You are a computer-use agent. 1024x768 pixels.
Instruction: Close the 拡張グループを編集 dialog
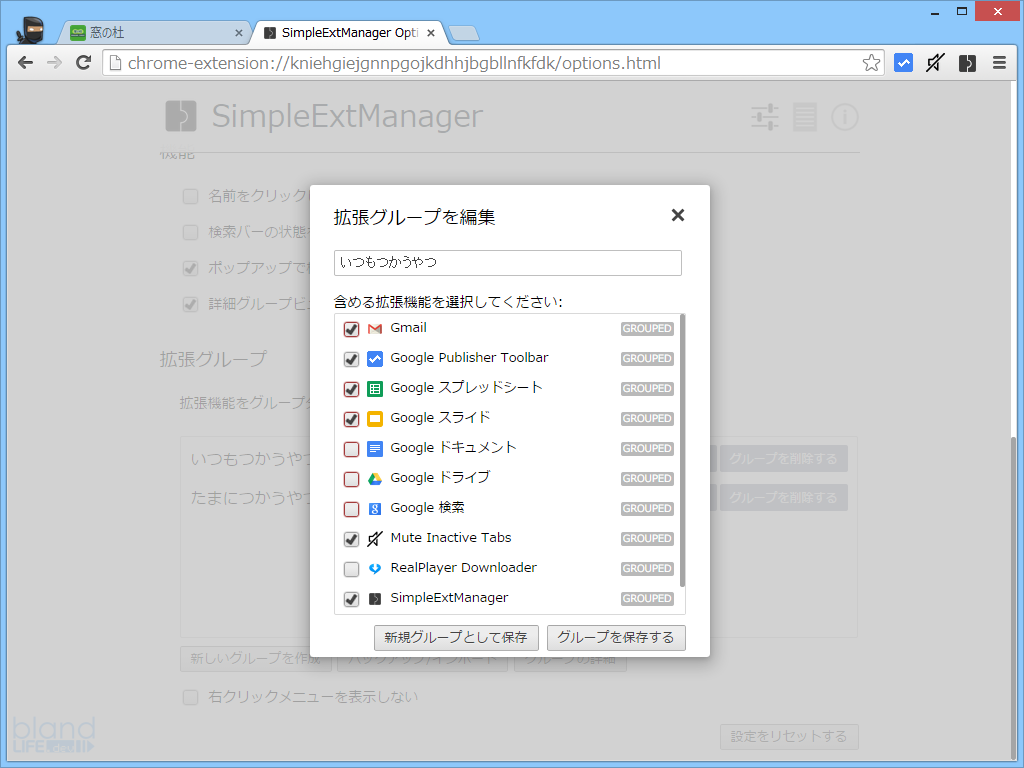pos(678,215)
